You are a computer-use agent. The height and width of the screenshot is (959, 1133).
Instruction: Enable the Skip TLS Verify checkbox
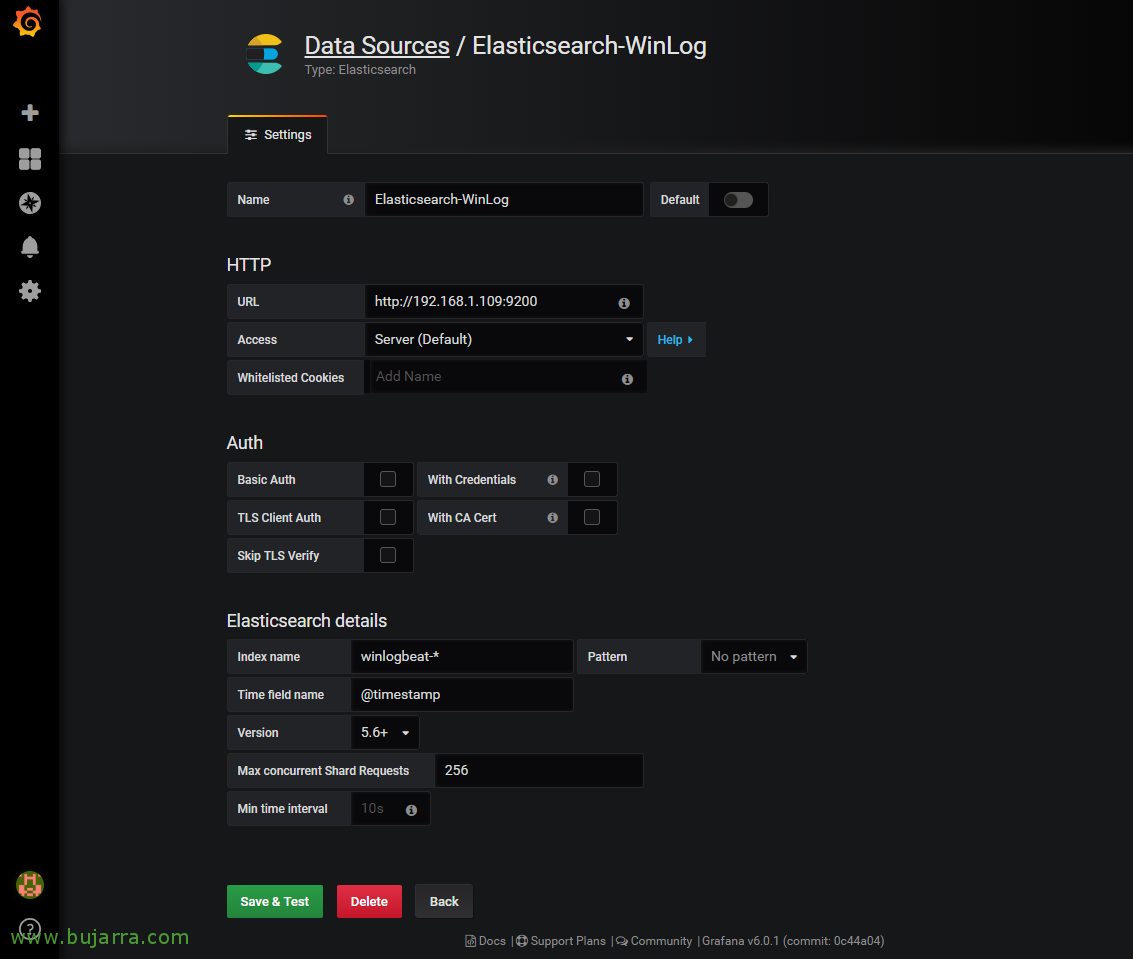pos(388,555)
